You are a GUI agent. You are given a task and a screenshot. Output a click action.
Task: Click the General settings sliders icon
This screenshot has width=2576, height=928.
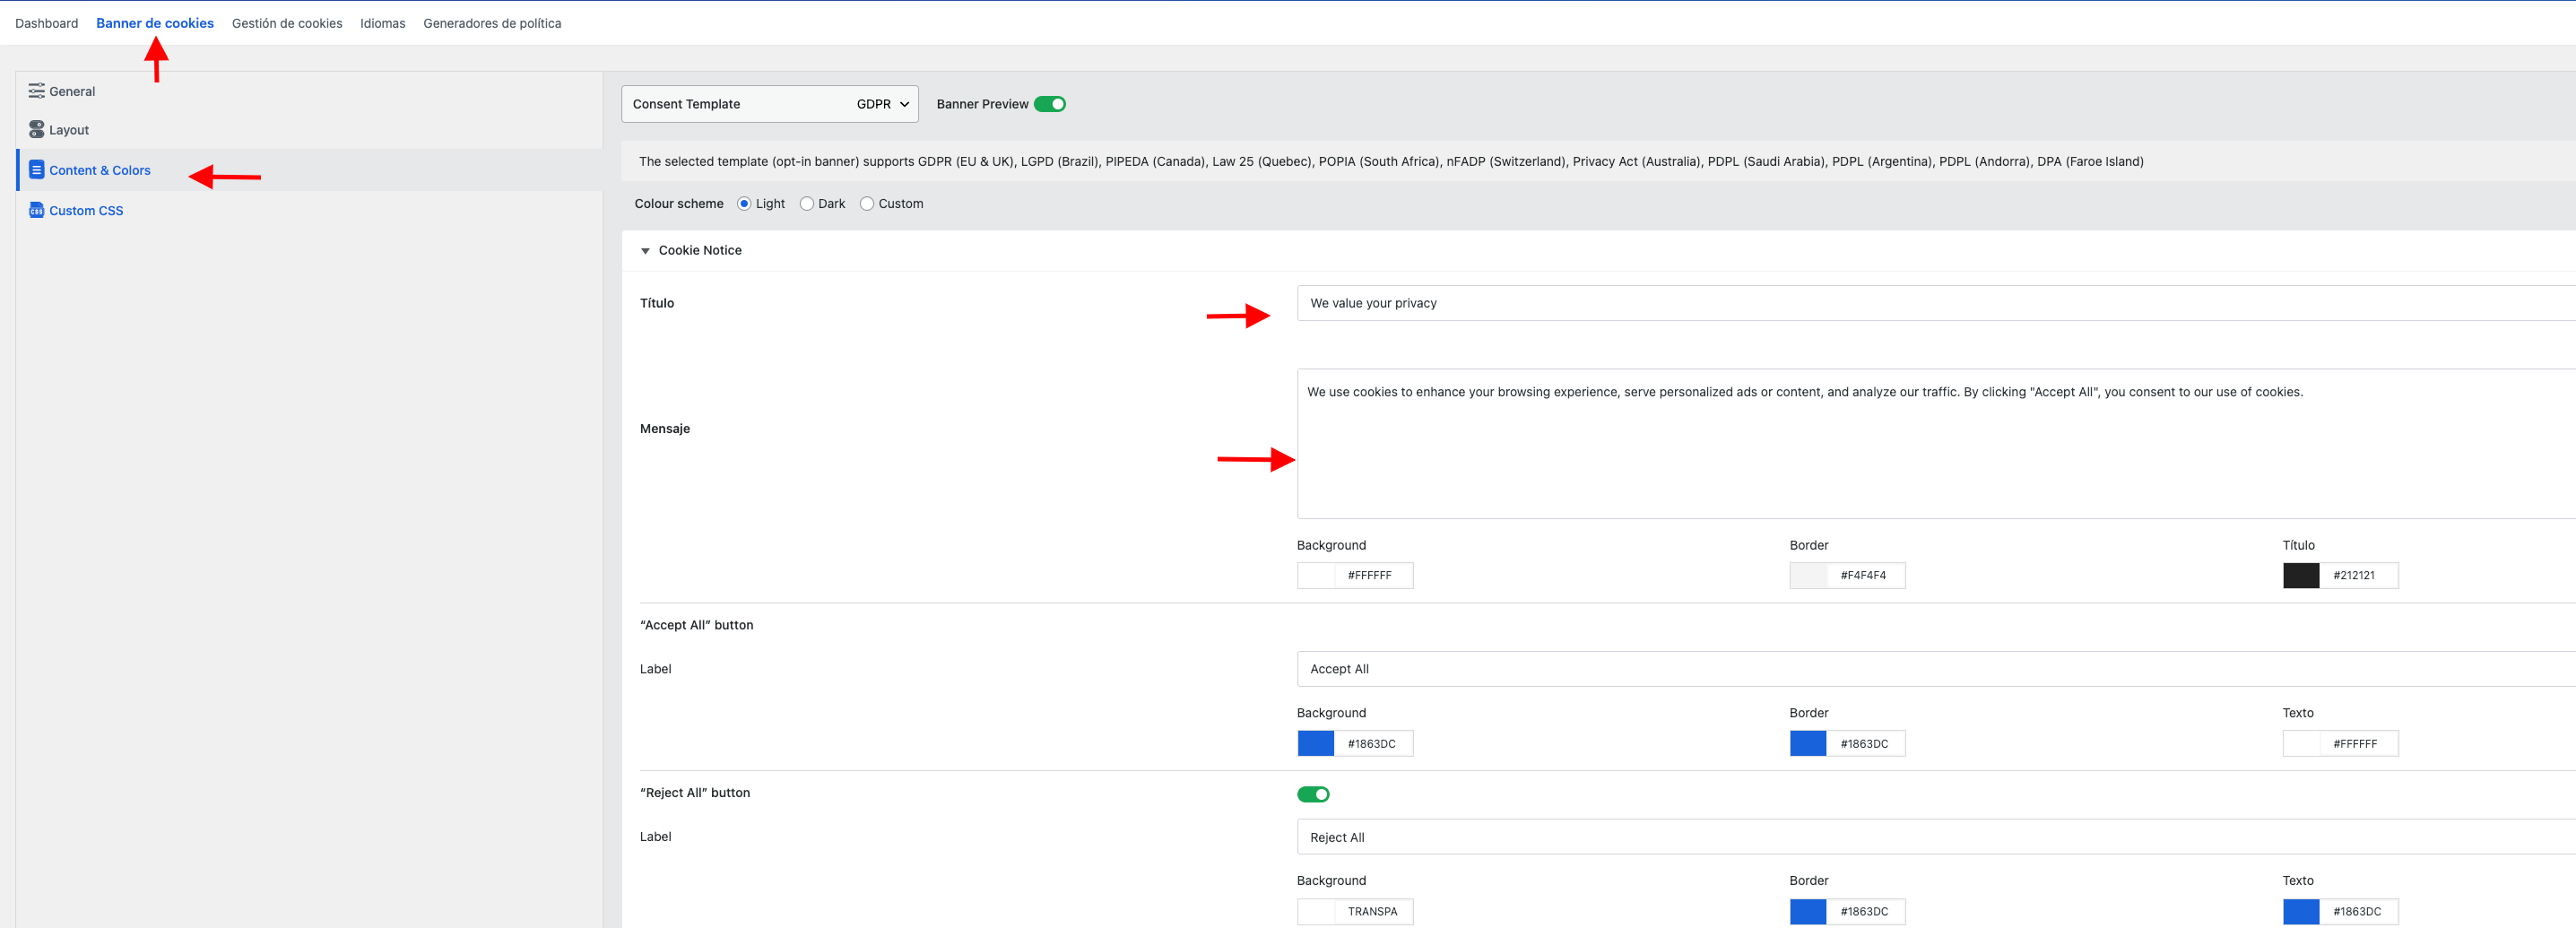[37, 91]
